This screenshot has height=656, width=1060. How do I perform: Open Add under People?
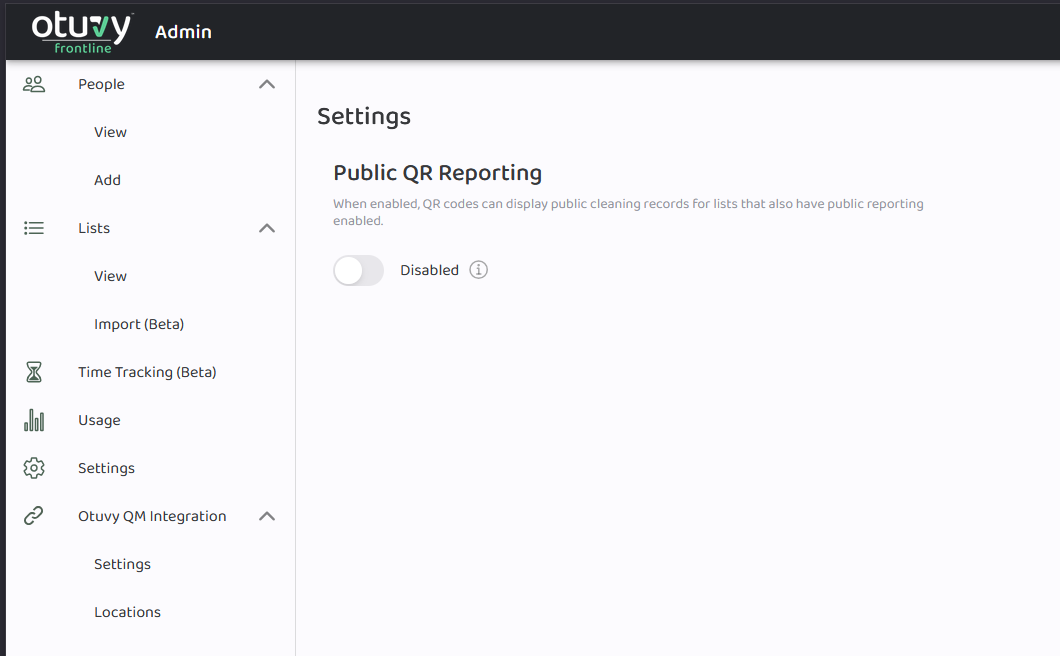point(107,180)
